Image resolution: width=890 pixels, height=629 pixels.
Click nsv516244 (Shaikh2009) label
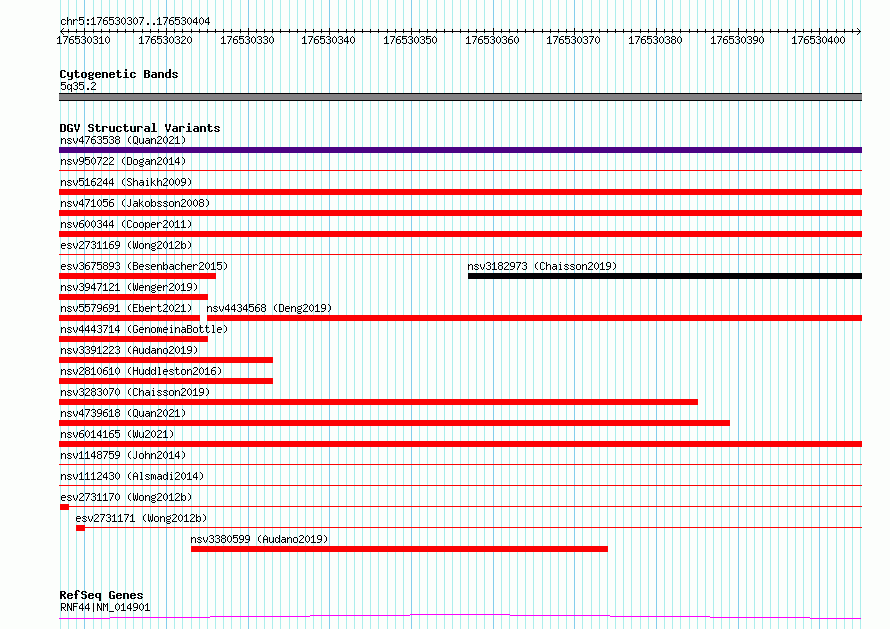tap(126, 182)
